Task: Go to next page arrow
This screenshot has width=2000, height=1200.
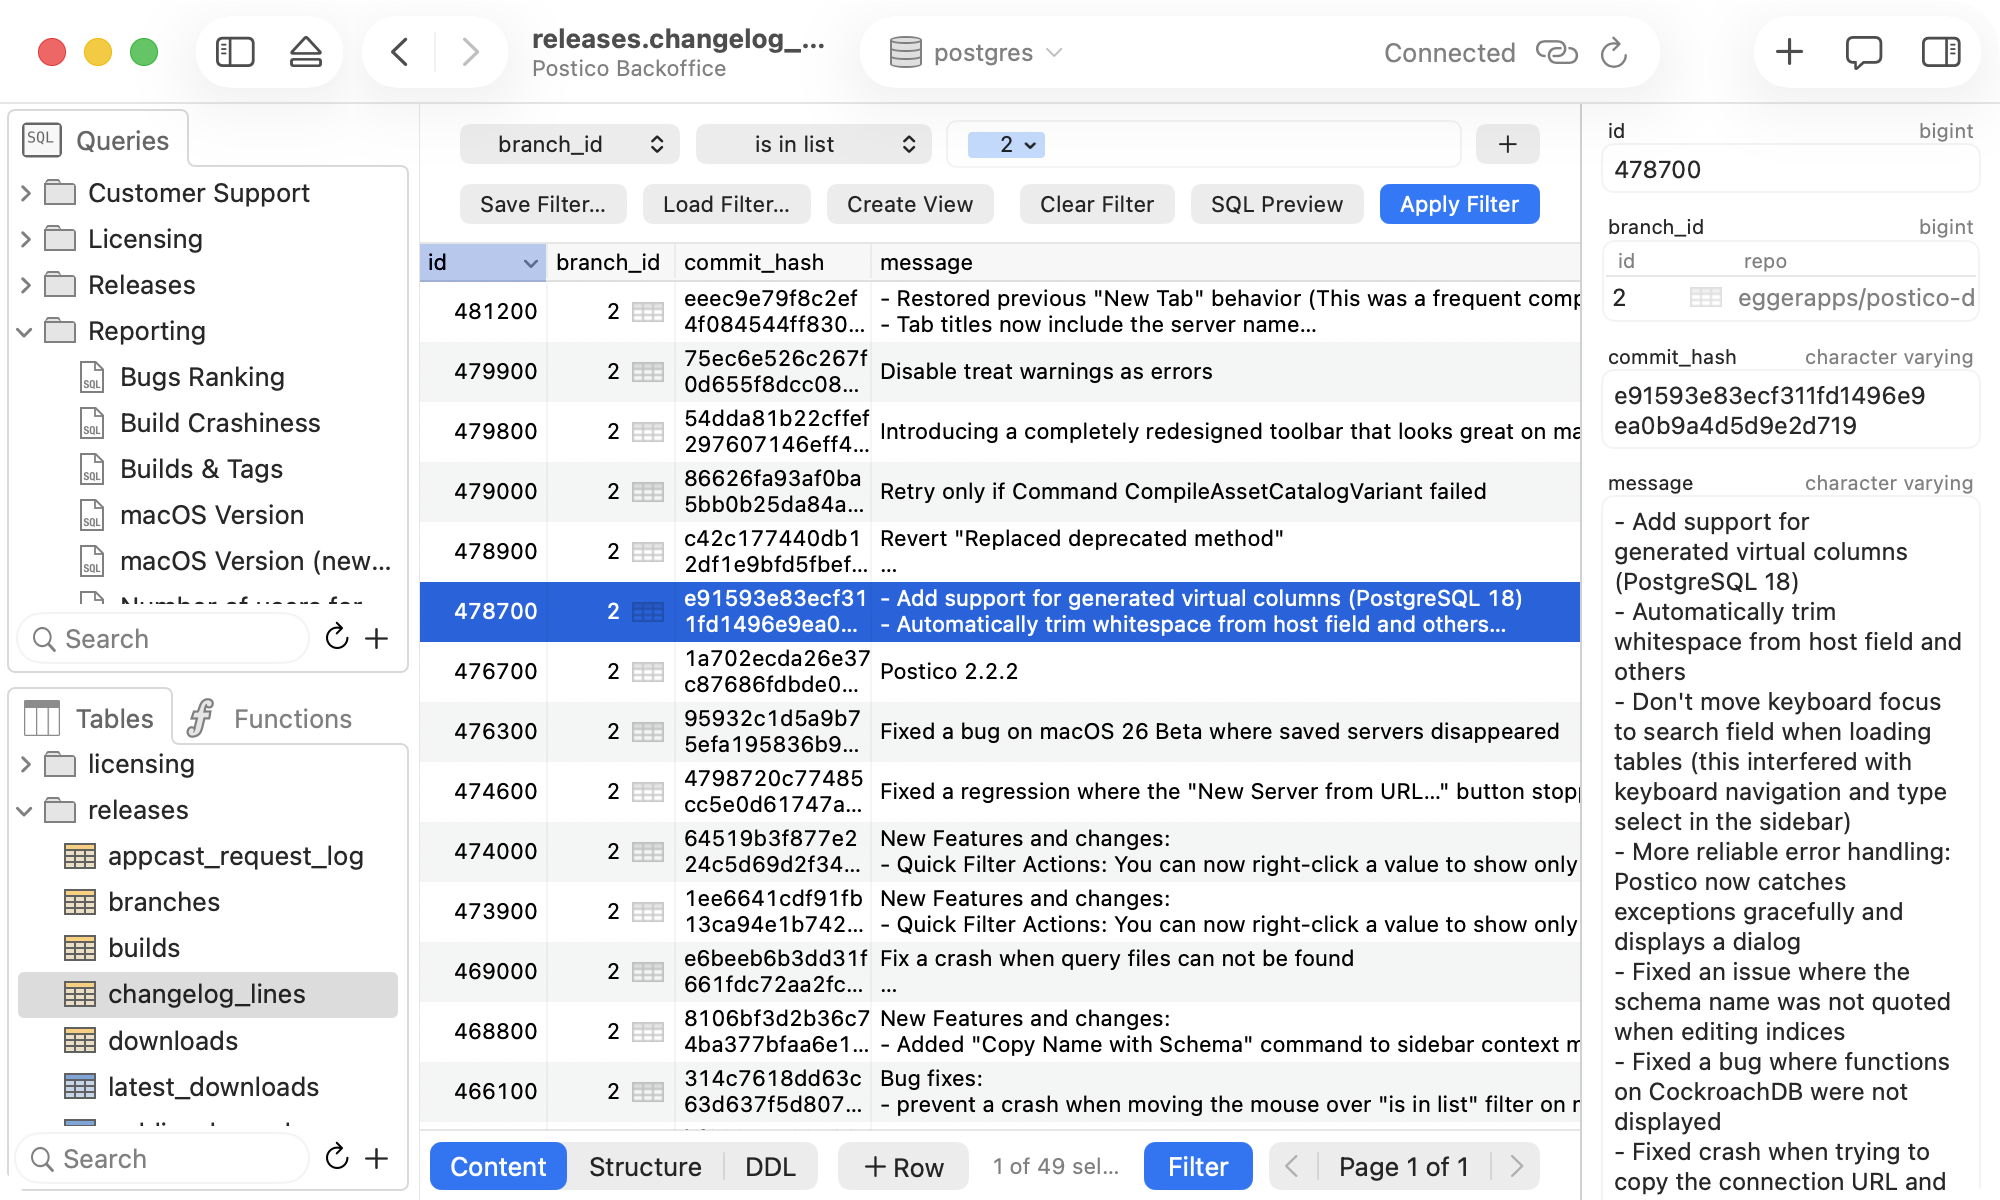Action: click(x=1516, y=1166)
